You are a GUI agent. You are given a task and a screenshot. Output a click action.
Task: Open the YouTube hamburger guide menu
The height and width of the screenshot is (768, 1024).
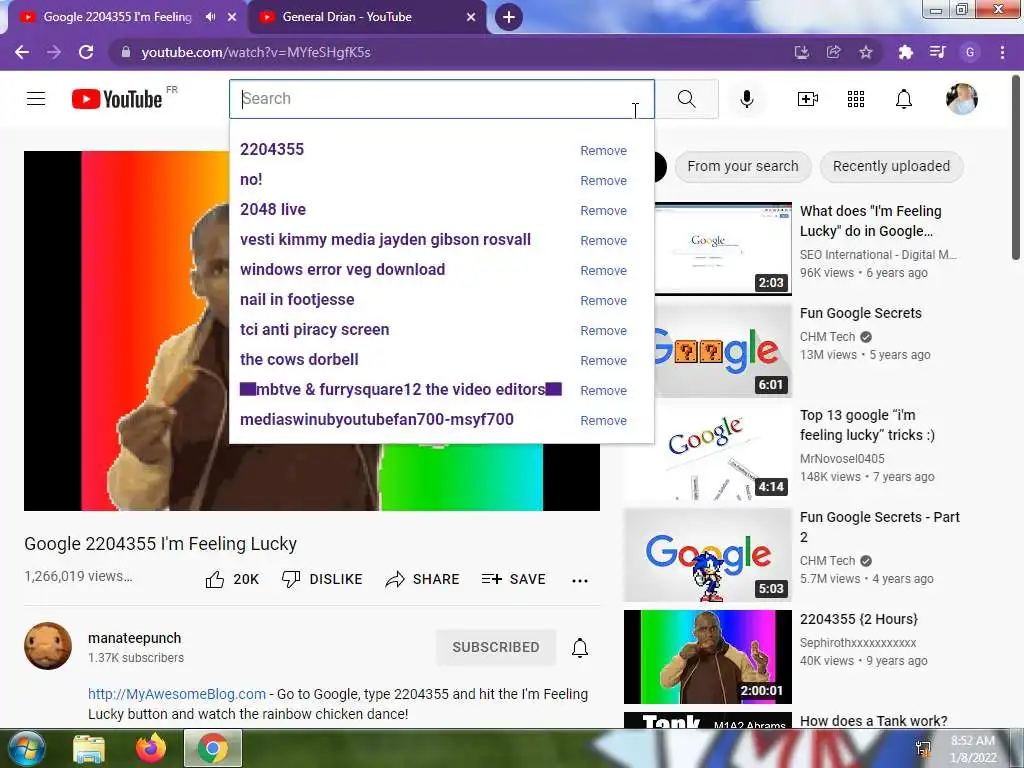(x=36, y=99)
